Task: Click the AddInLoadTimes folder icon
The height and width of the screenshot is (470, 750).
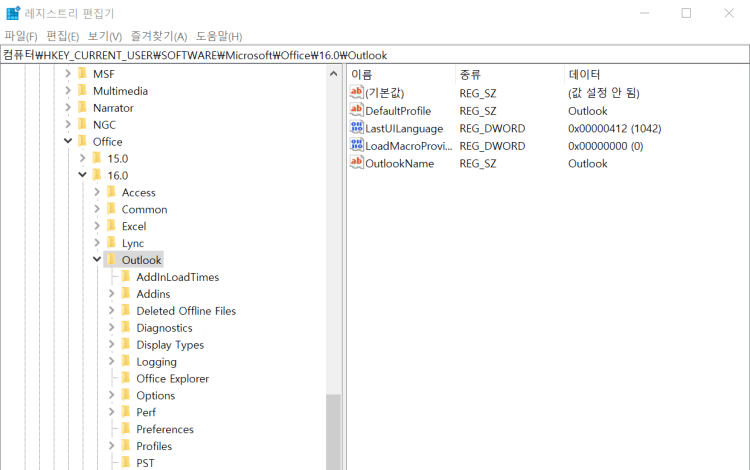Action: (x=126, y=276)
